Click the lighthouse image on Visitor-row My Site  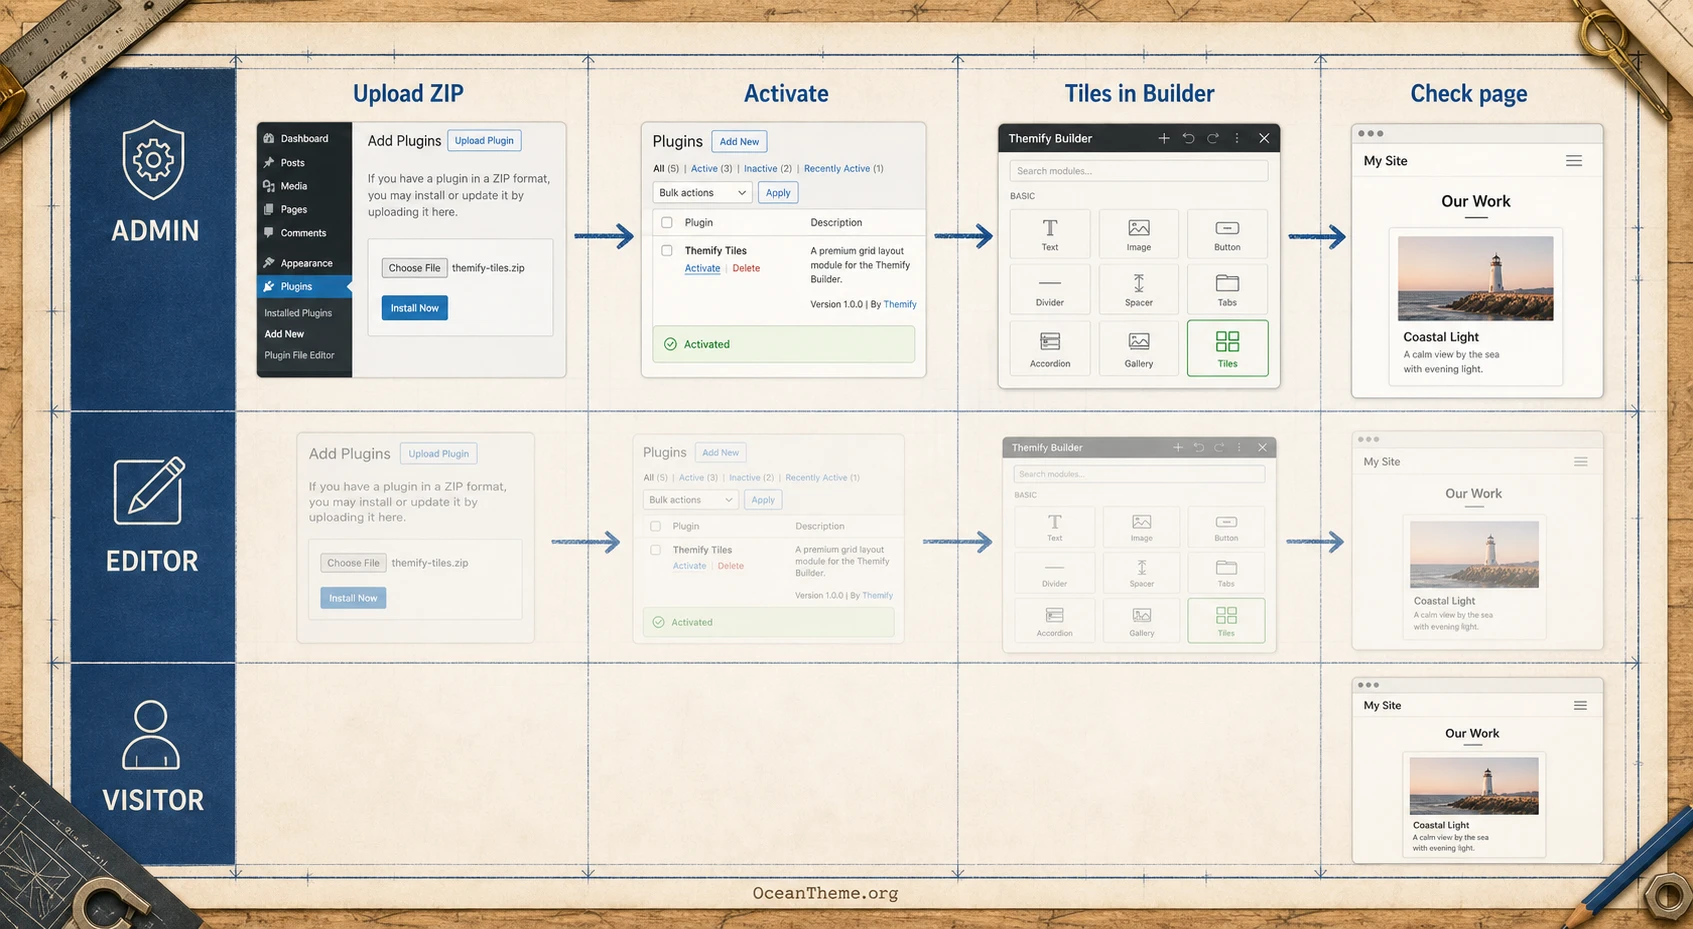tap(1474, 786)
